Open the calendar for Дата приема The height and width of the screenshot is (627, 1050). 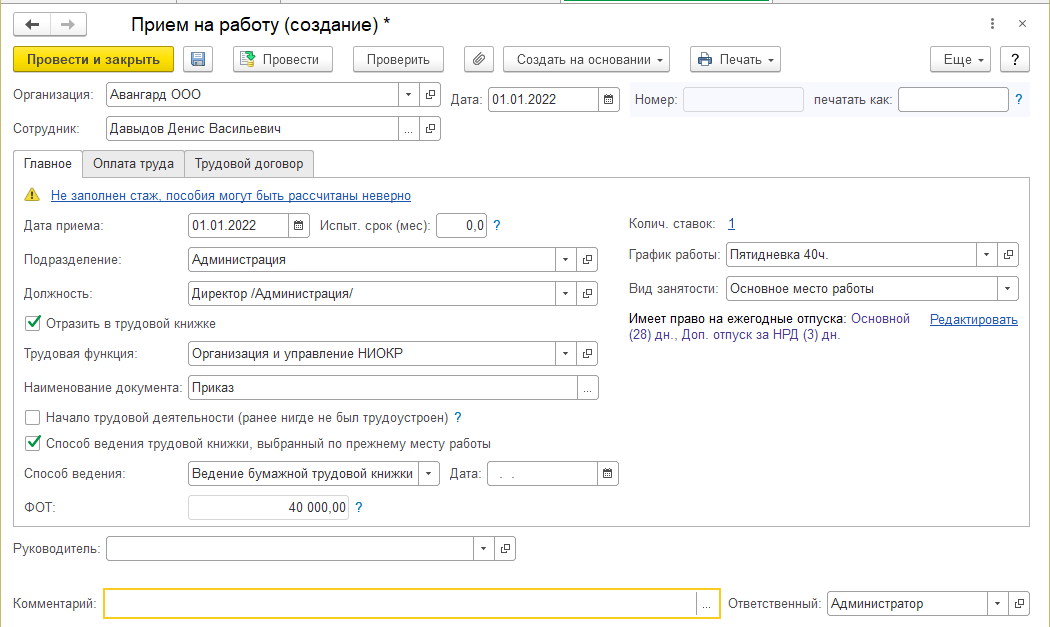[x=298, y=226]
